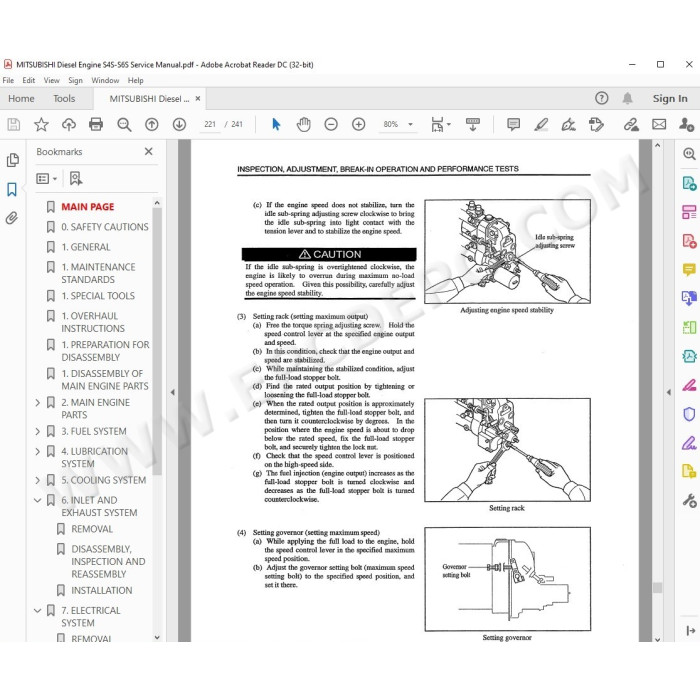This screenshot has width=700, height=700.
Task: Add document to starred files
Action: (41, 124)
